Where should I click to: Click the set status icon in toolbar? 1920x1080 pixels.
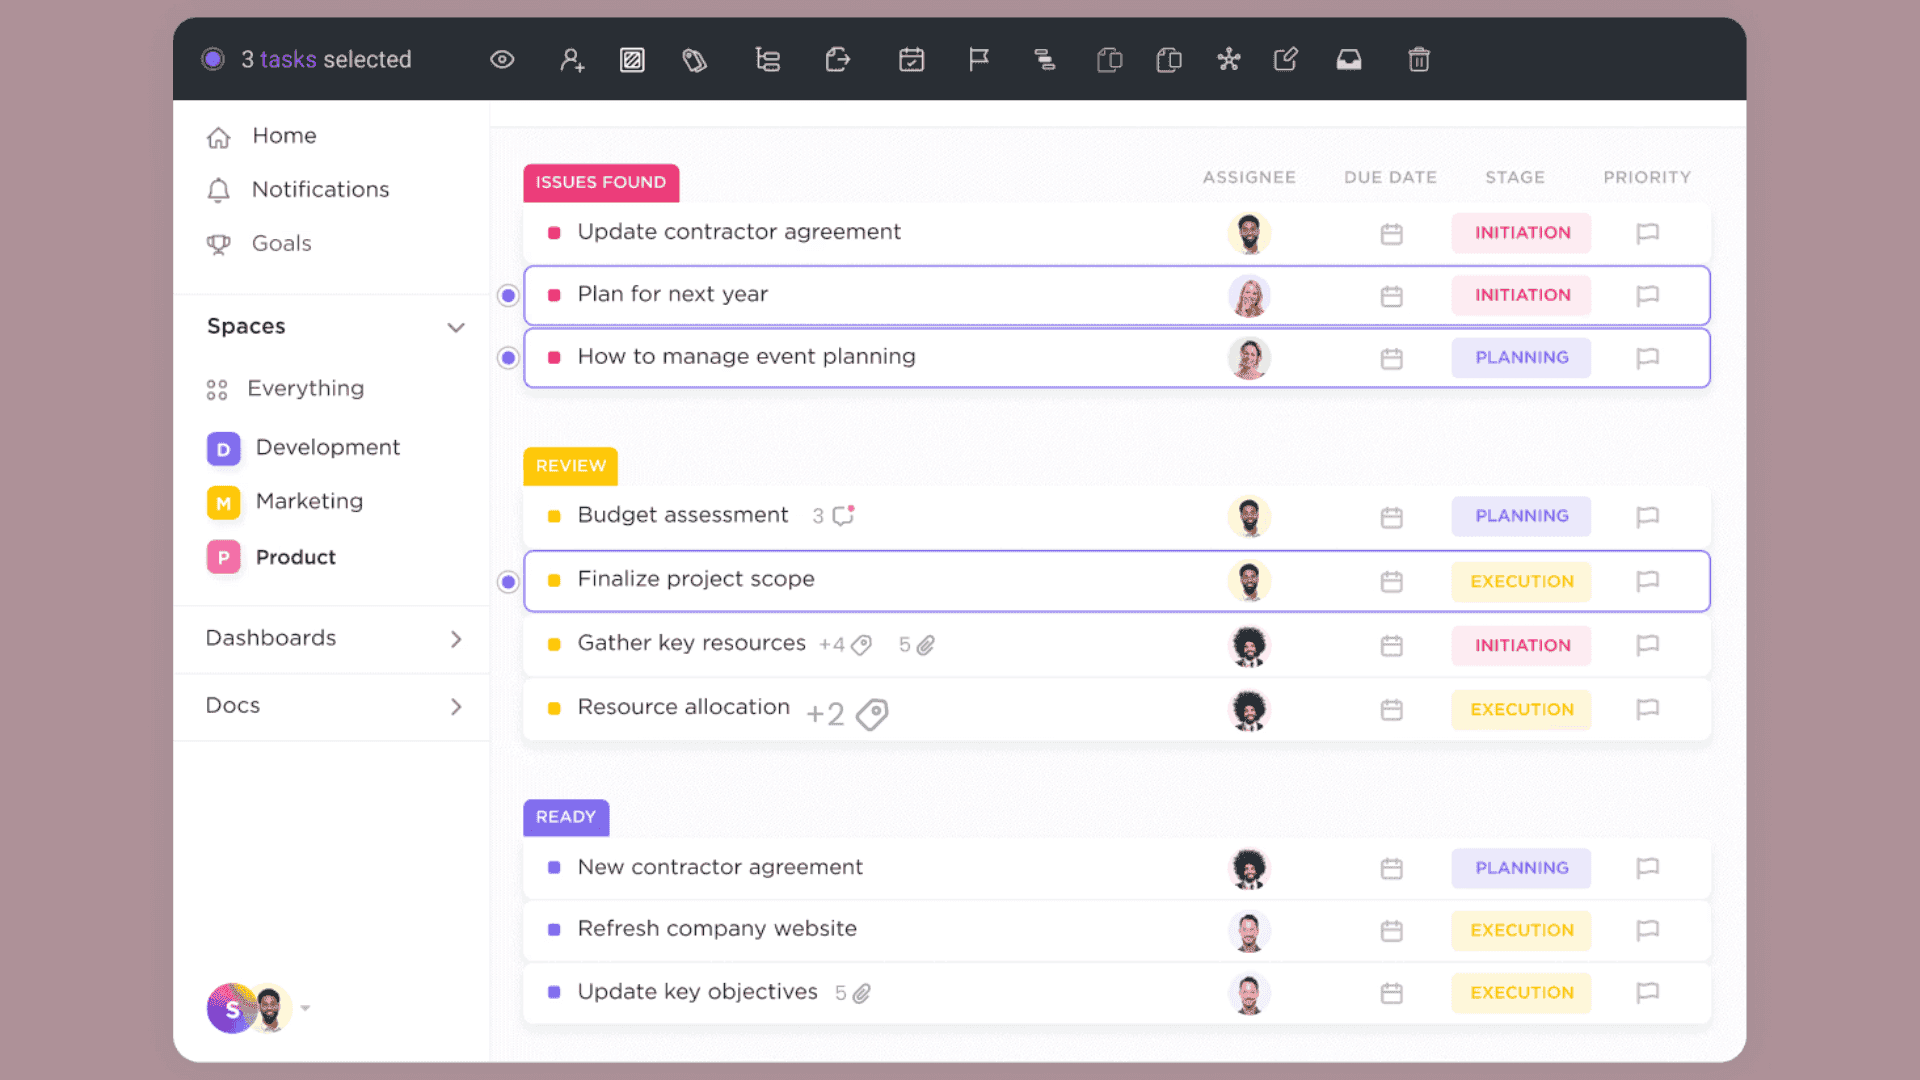coord(632,60)
